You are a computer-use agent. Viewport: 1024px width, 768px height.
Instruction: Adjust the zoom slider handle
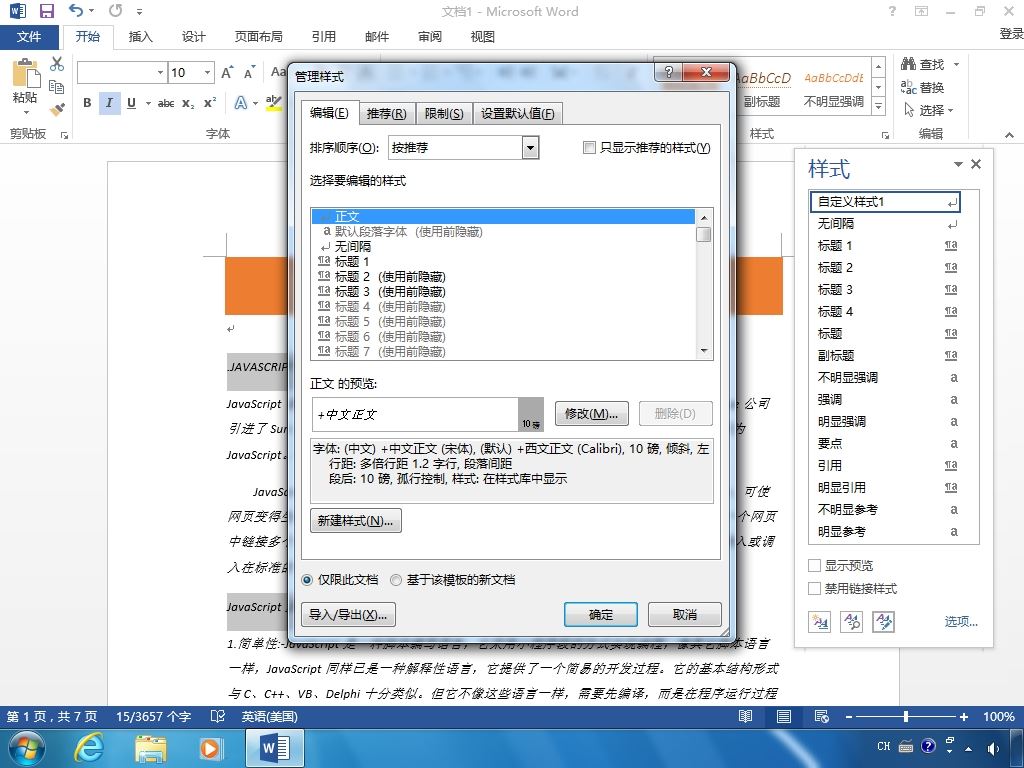coord(906,716)
